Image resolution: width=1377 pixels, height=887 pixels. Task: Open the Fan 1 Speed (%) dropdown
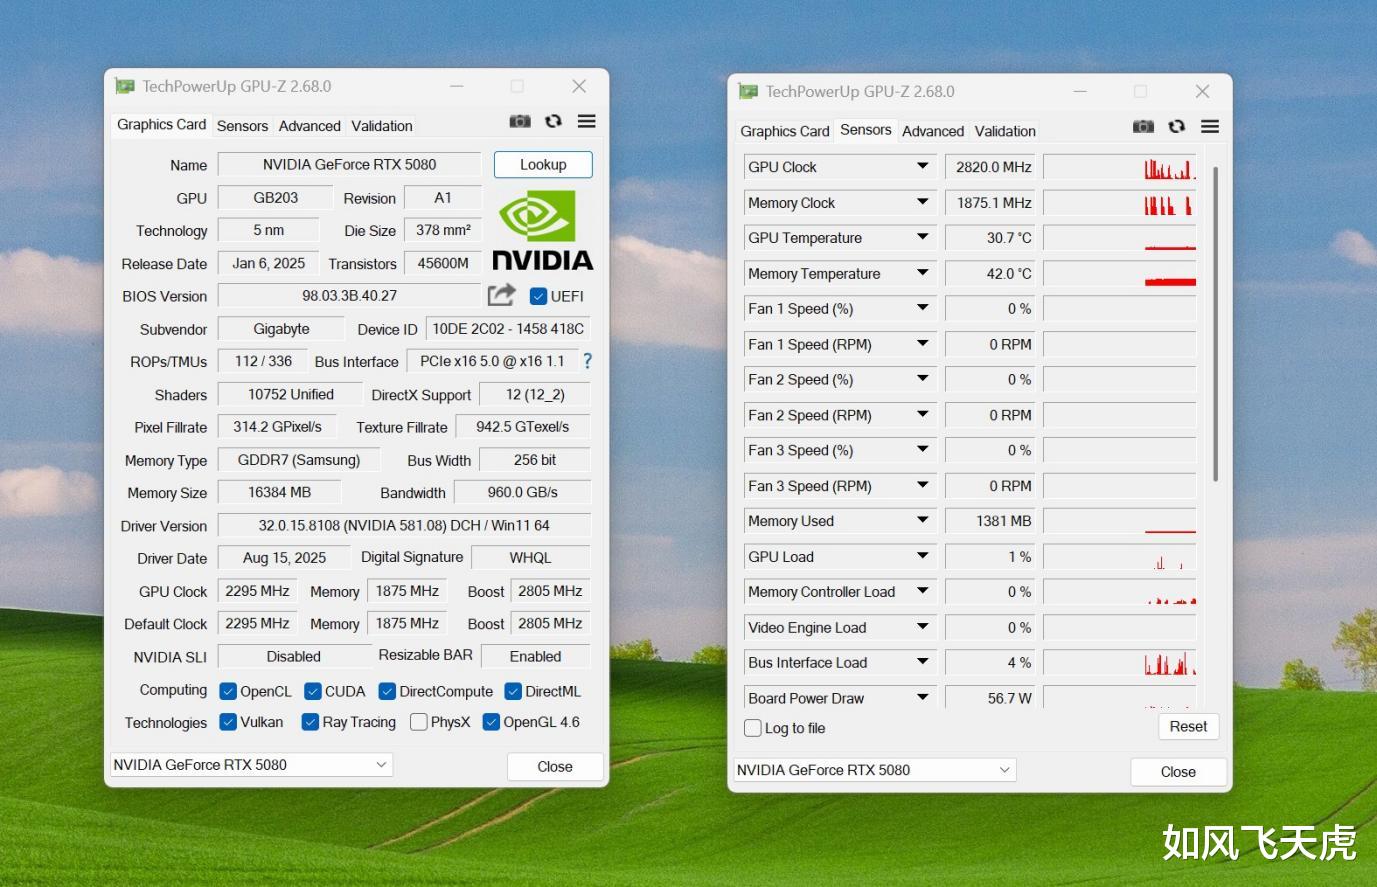(x=923, y=309)
